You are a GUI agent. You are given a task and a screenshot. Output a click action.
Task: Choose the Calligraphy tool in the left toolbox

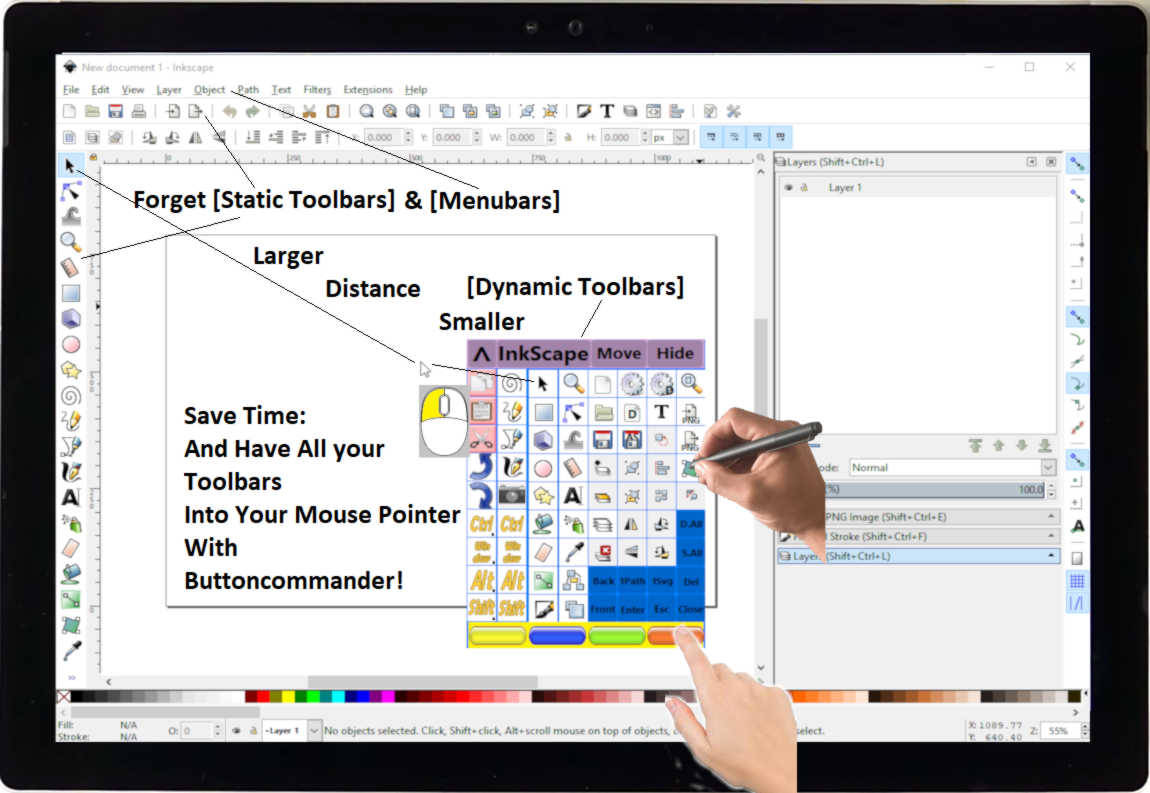pos(70,472)
